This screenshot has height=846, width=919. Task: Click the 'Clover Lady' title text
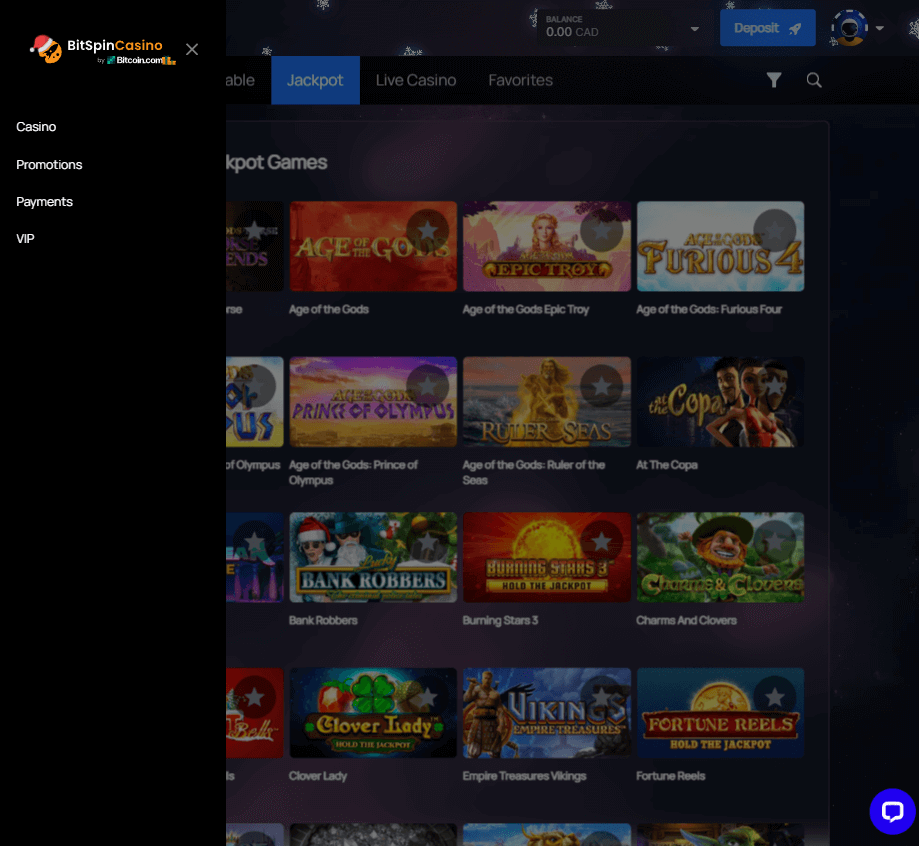point(318,776)
